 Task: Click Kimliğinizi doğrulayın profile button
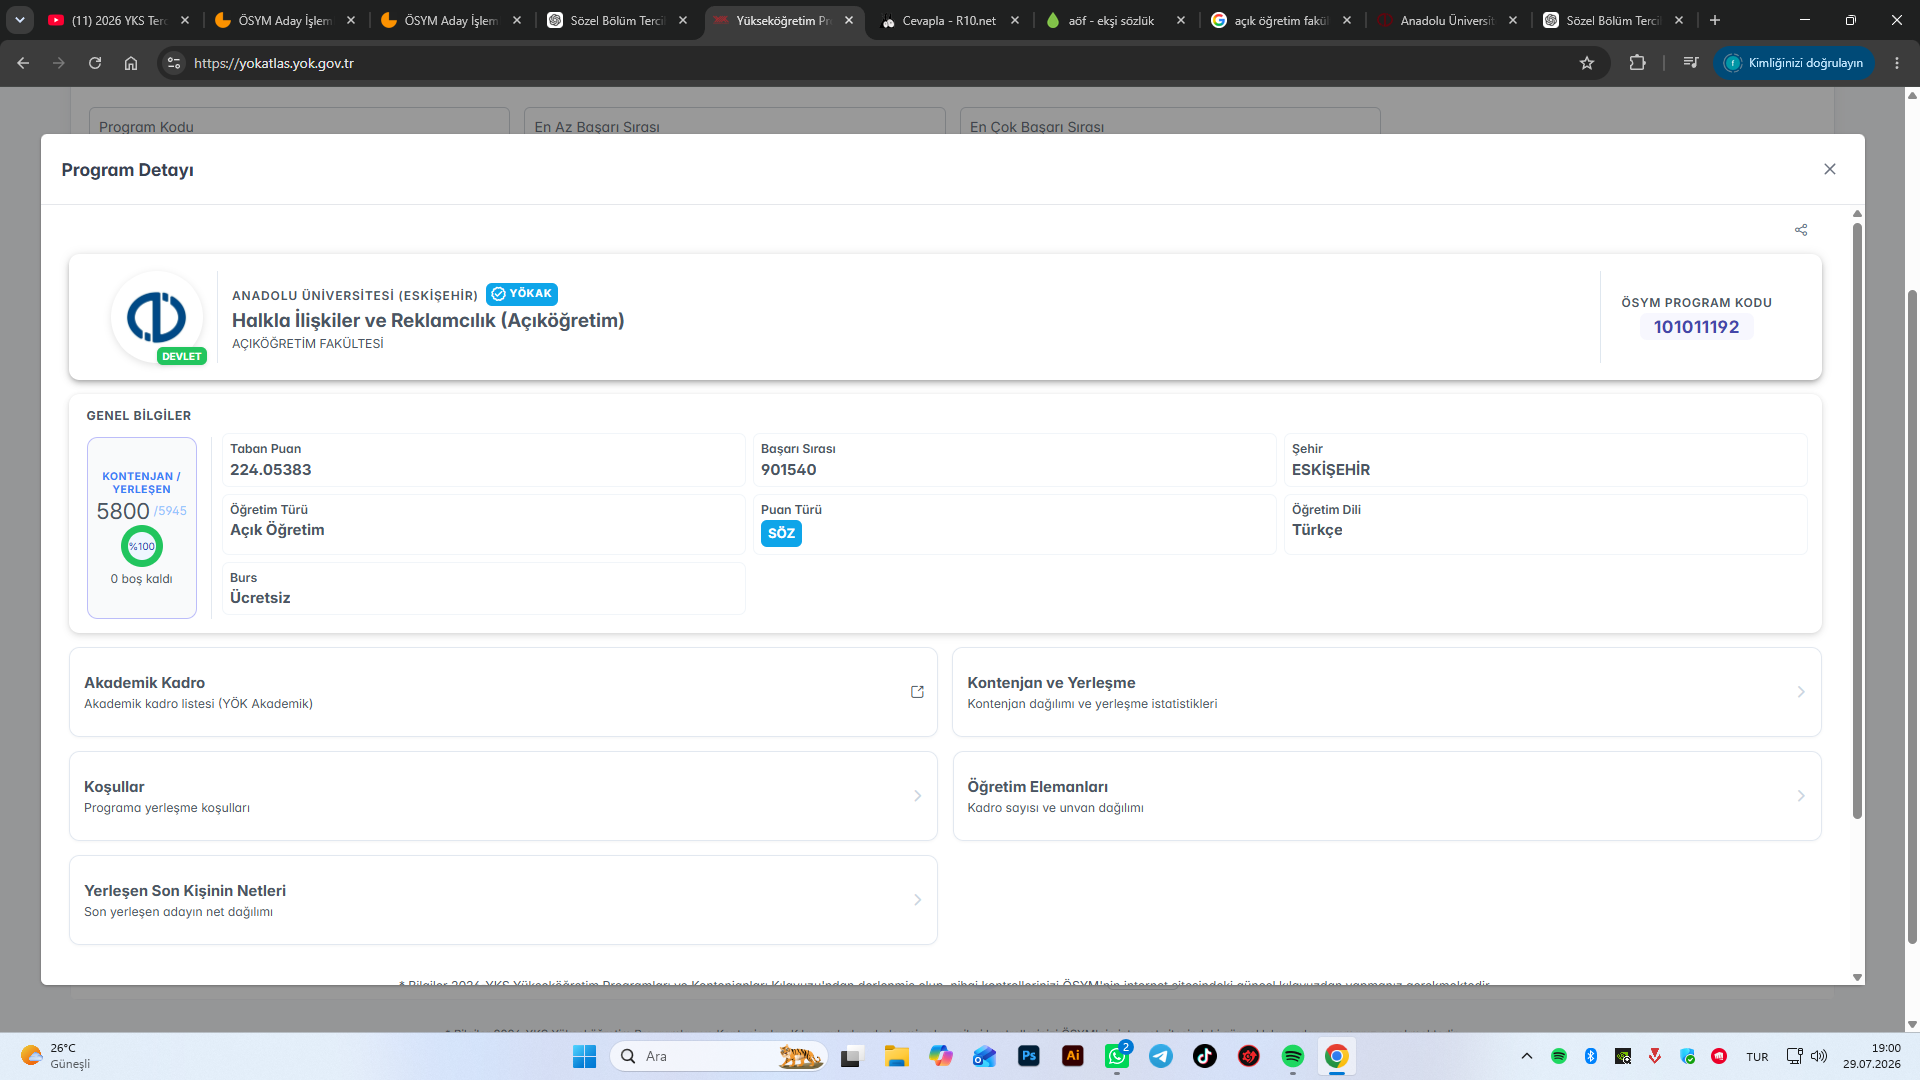[x=1794, y=63]
